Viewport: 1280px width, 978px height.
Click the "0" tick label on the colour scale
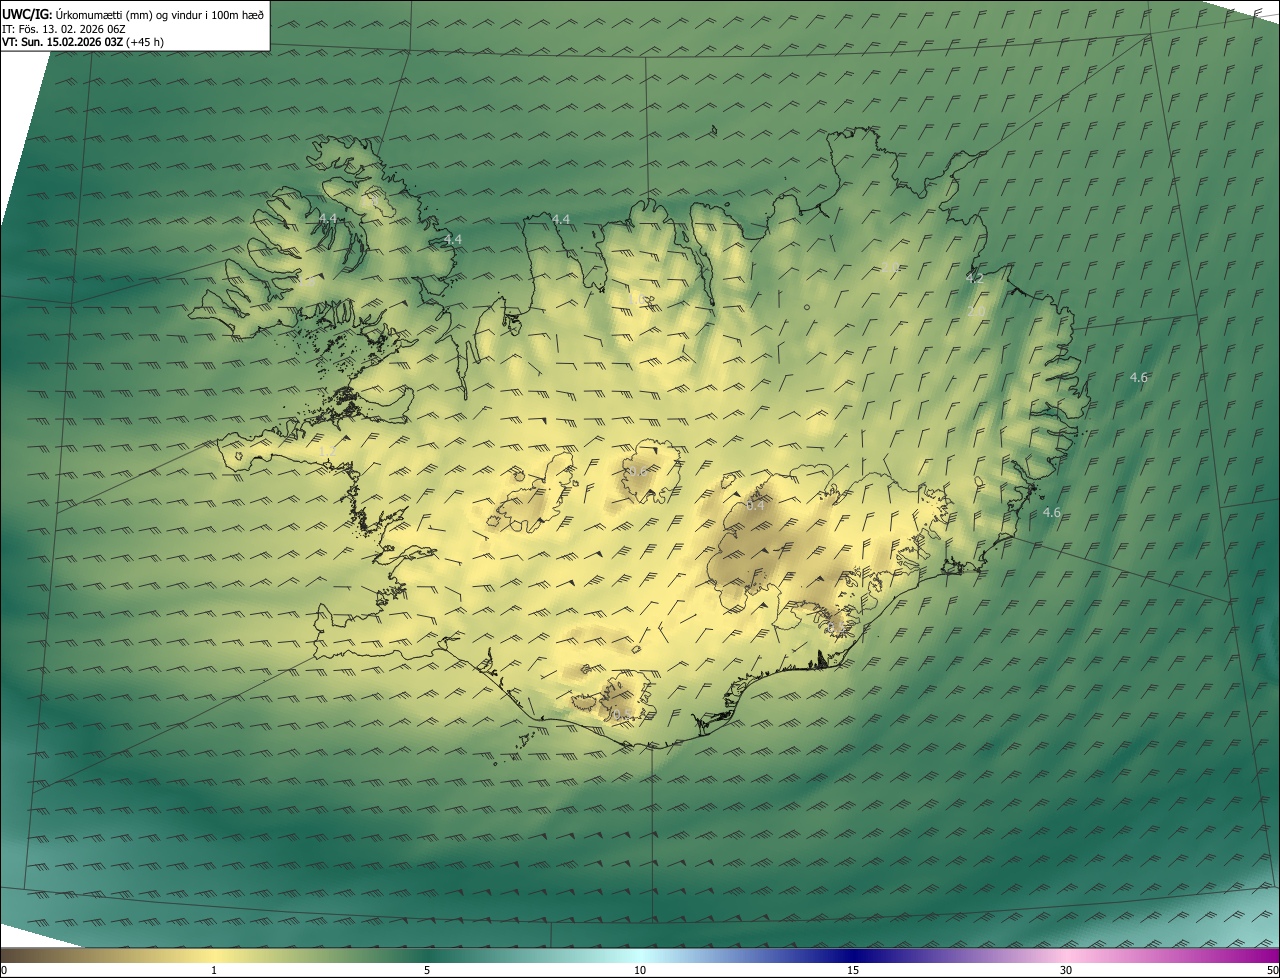pos(3,970)
